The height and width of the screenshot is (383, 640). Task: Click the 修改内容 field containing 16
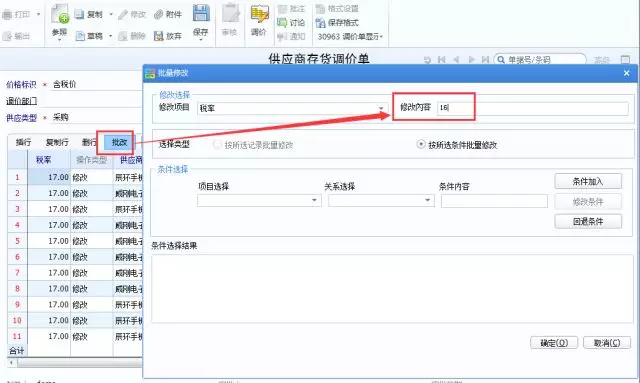coord(532,108)
